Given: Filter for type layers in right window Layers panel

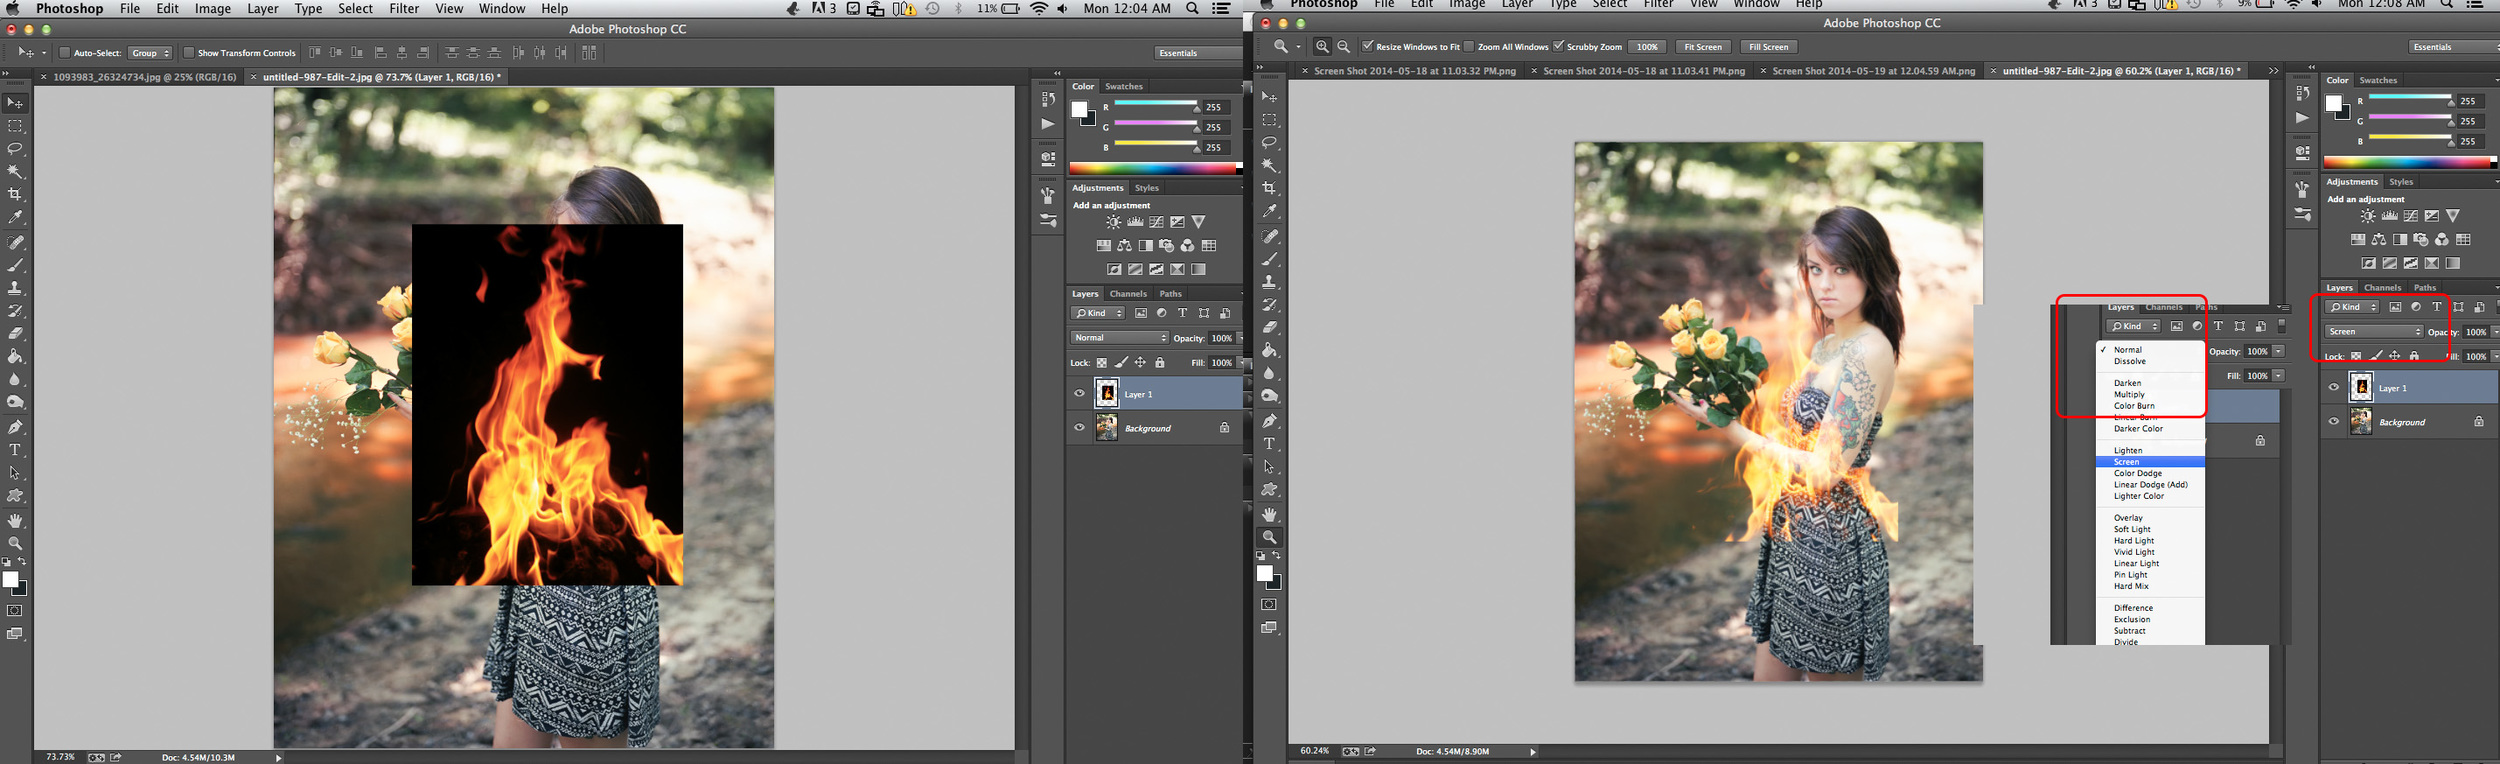Looking at the screenshot, I should (2437, 307).
